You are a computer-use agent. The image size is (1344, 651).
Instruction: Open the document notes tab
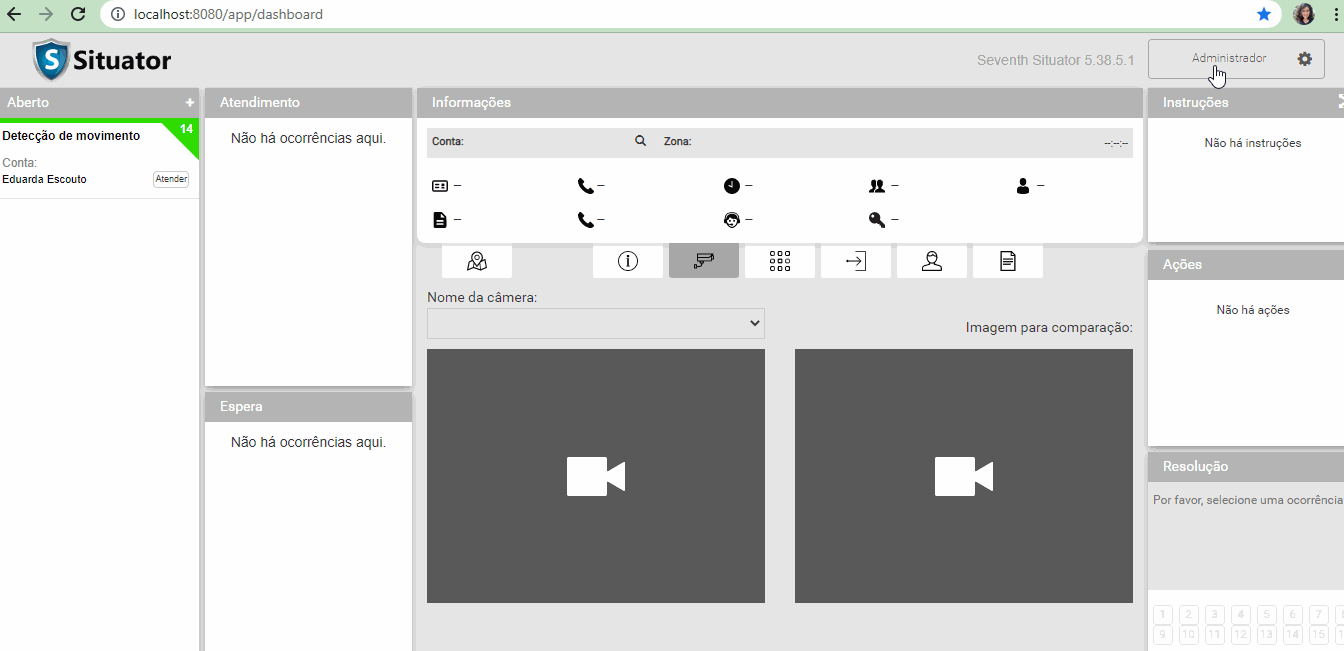pyautogui.click(x=1008, y=261)
